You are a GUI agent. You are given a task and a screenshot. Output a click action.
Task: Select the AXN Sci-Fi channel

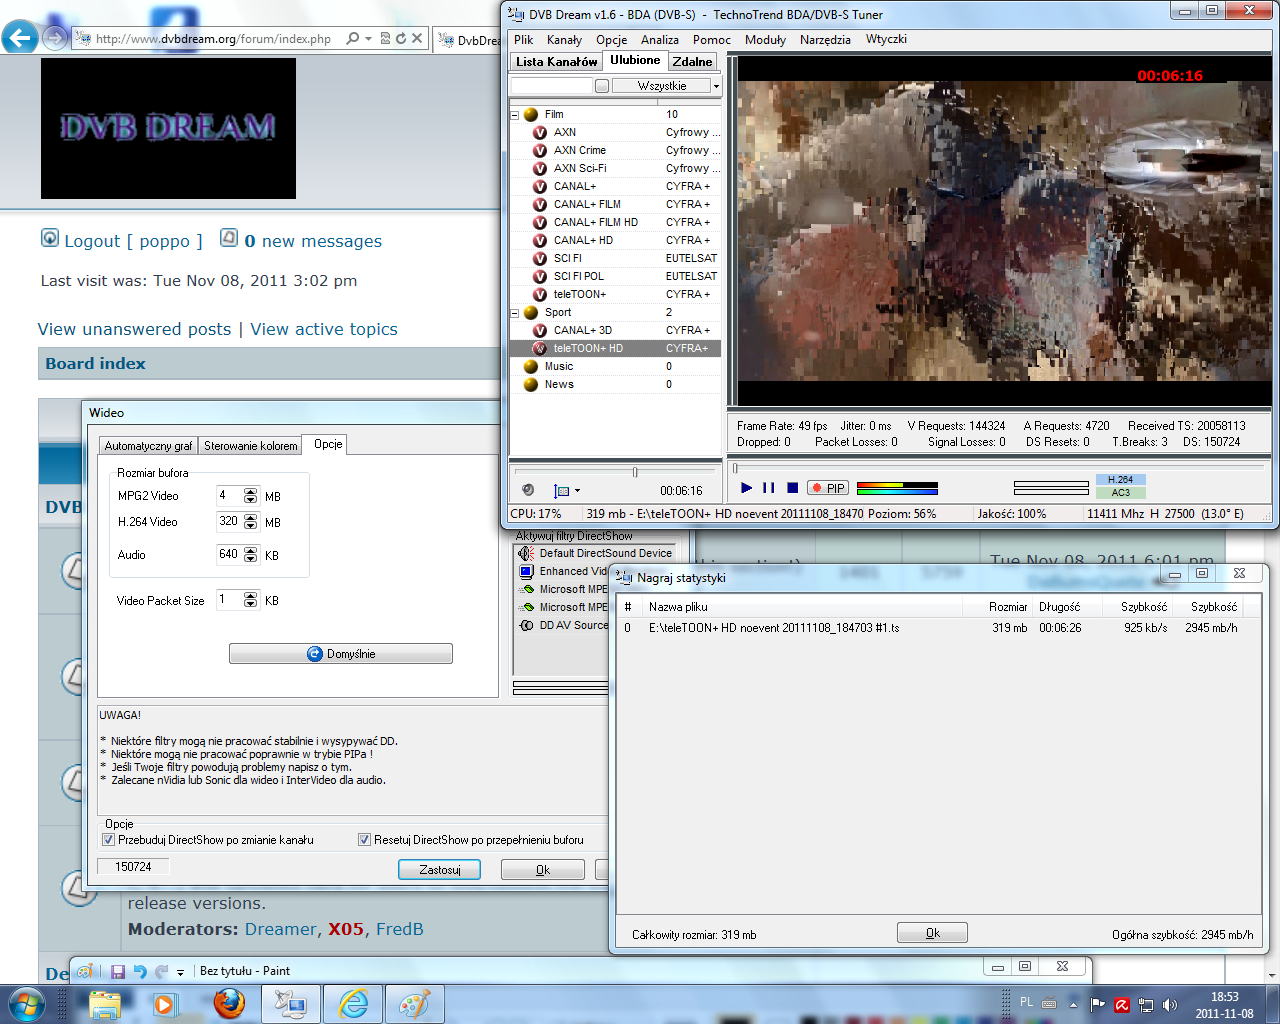pyautogui.click(x=580, y=168)
